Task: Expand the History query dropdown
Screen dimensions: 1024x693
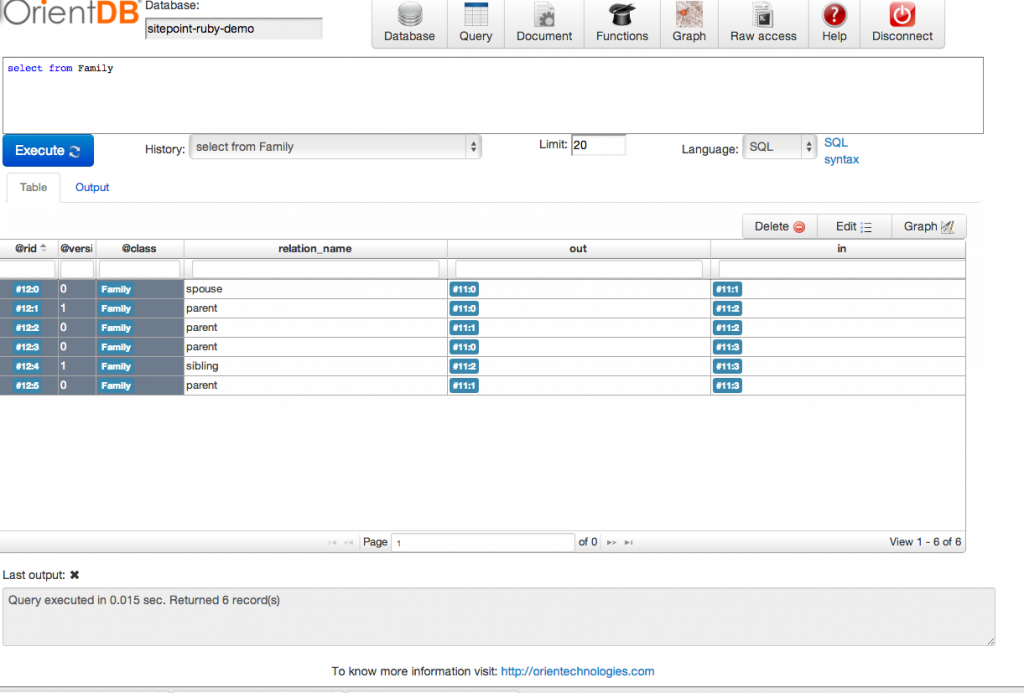Action: point(335,147)
